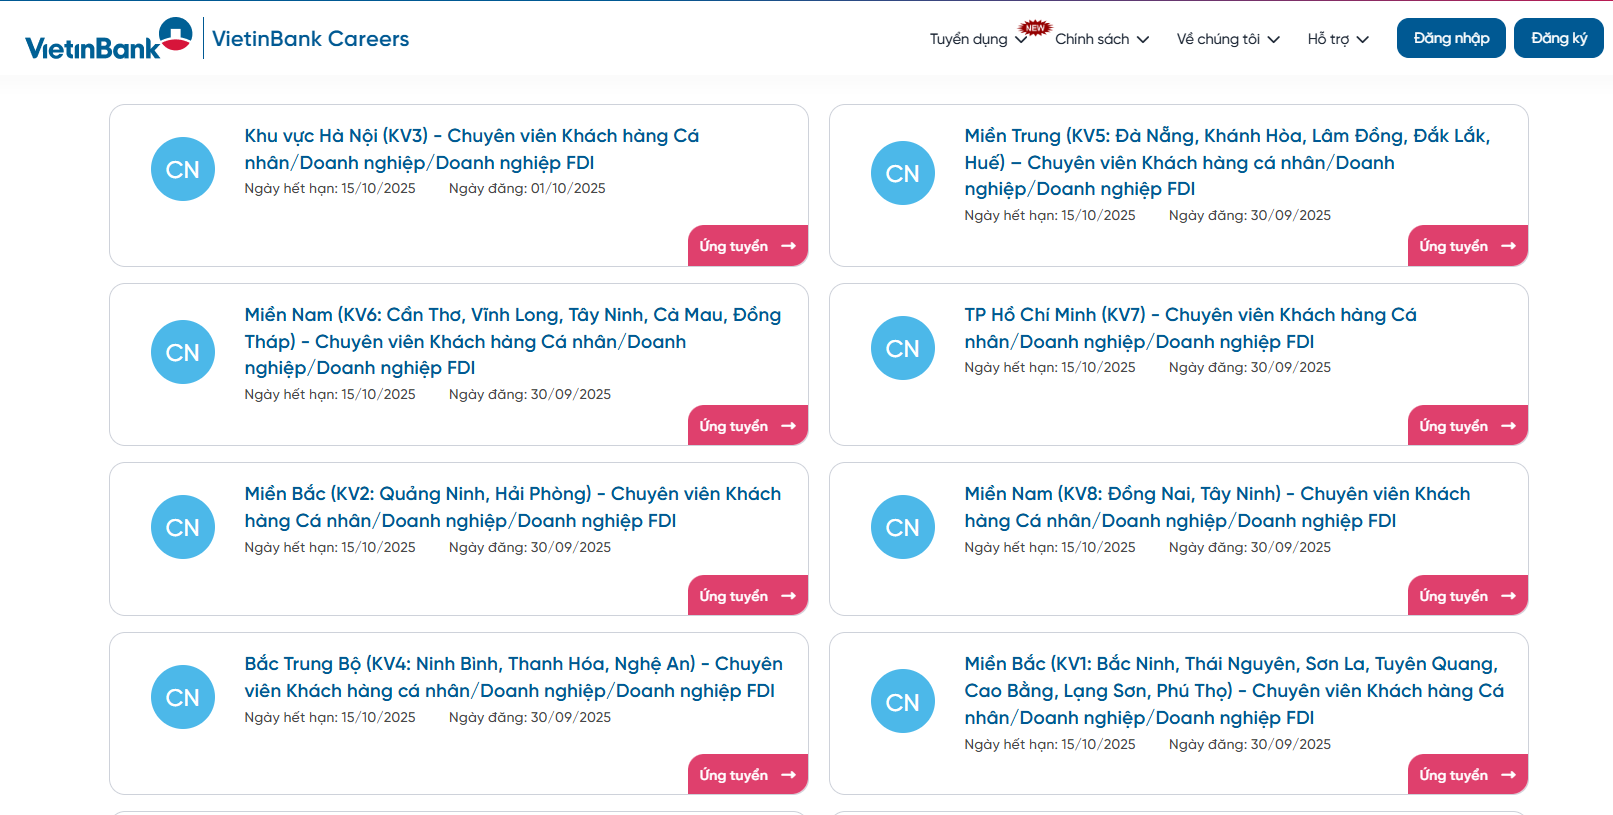Click CN avatar of Bắc Trung Bộ job

tap(183, 698)
